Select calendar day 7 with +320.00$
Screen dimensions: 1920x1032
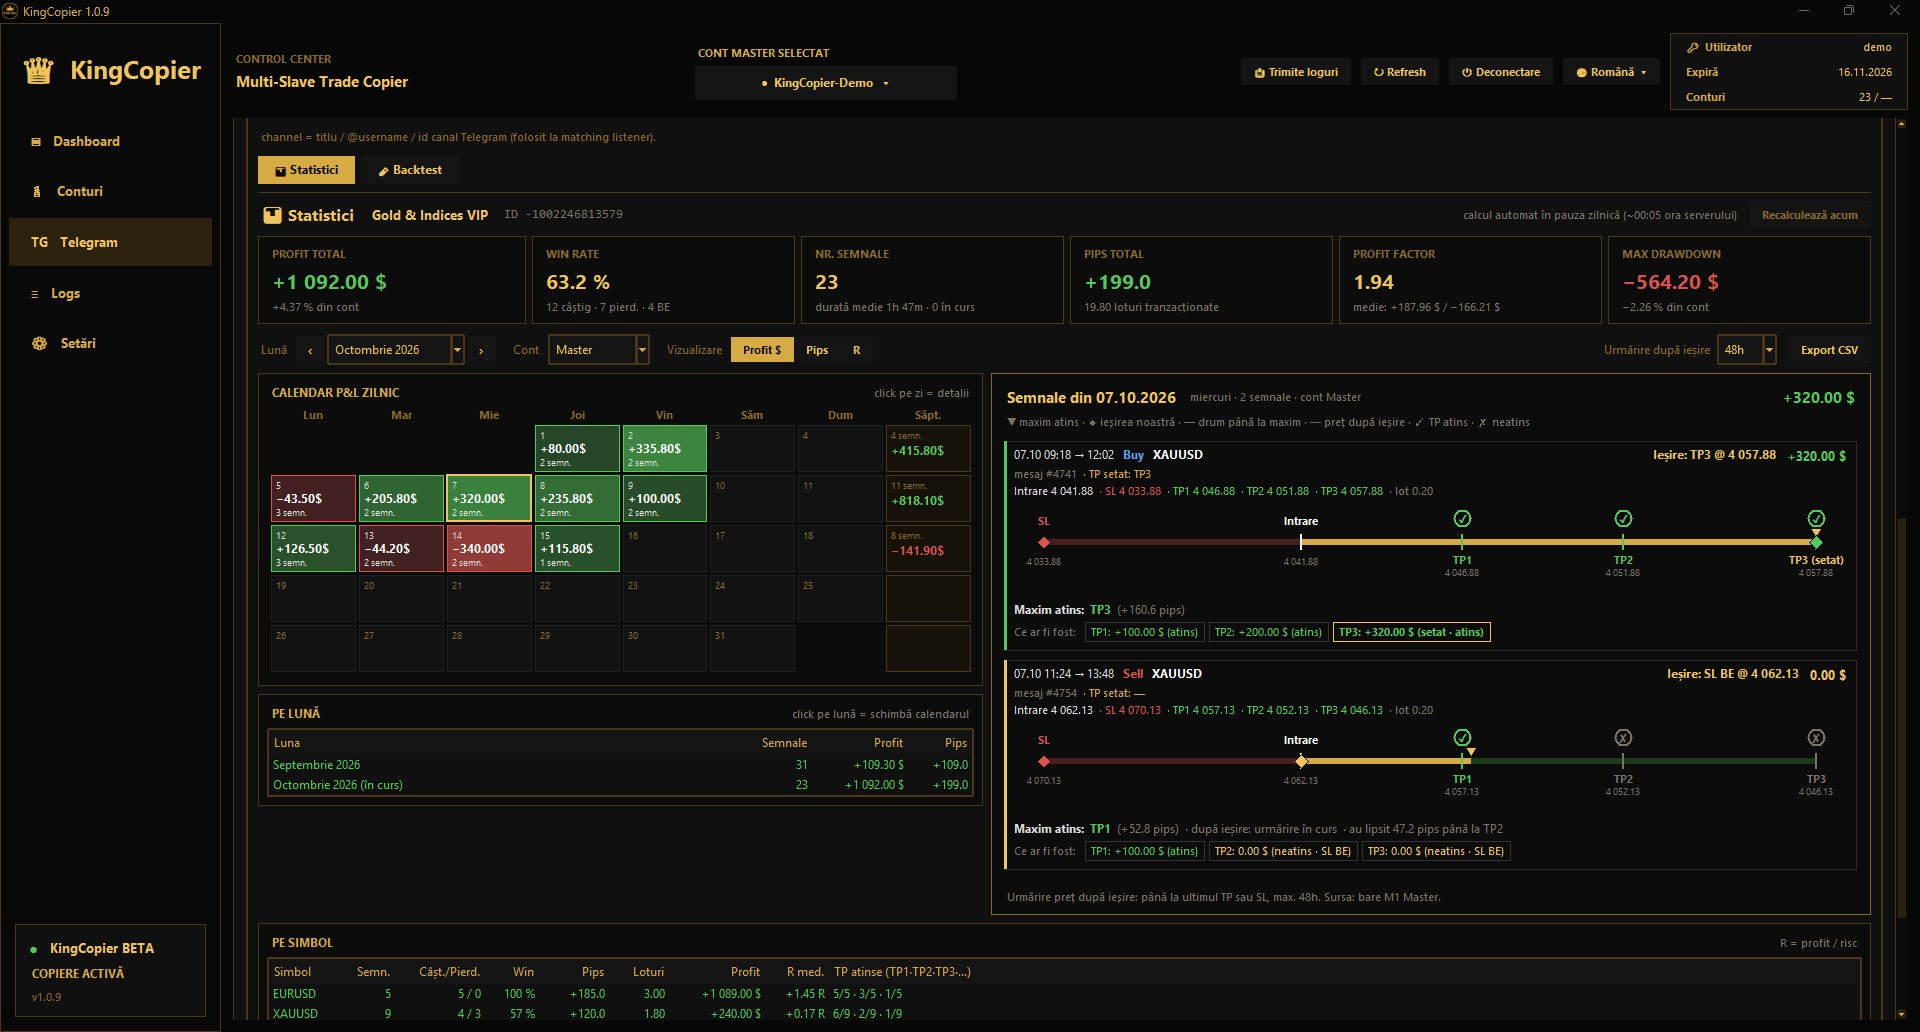coord(489,498)
